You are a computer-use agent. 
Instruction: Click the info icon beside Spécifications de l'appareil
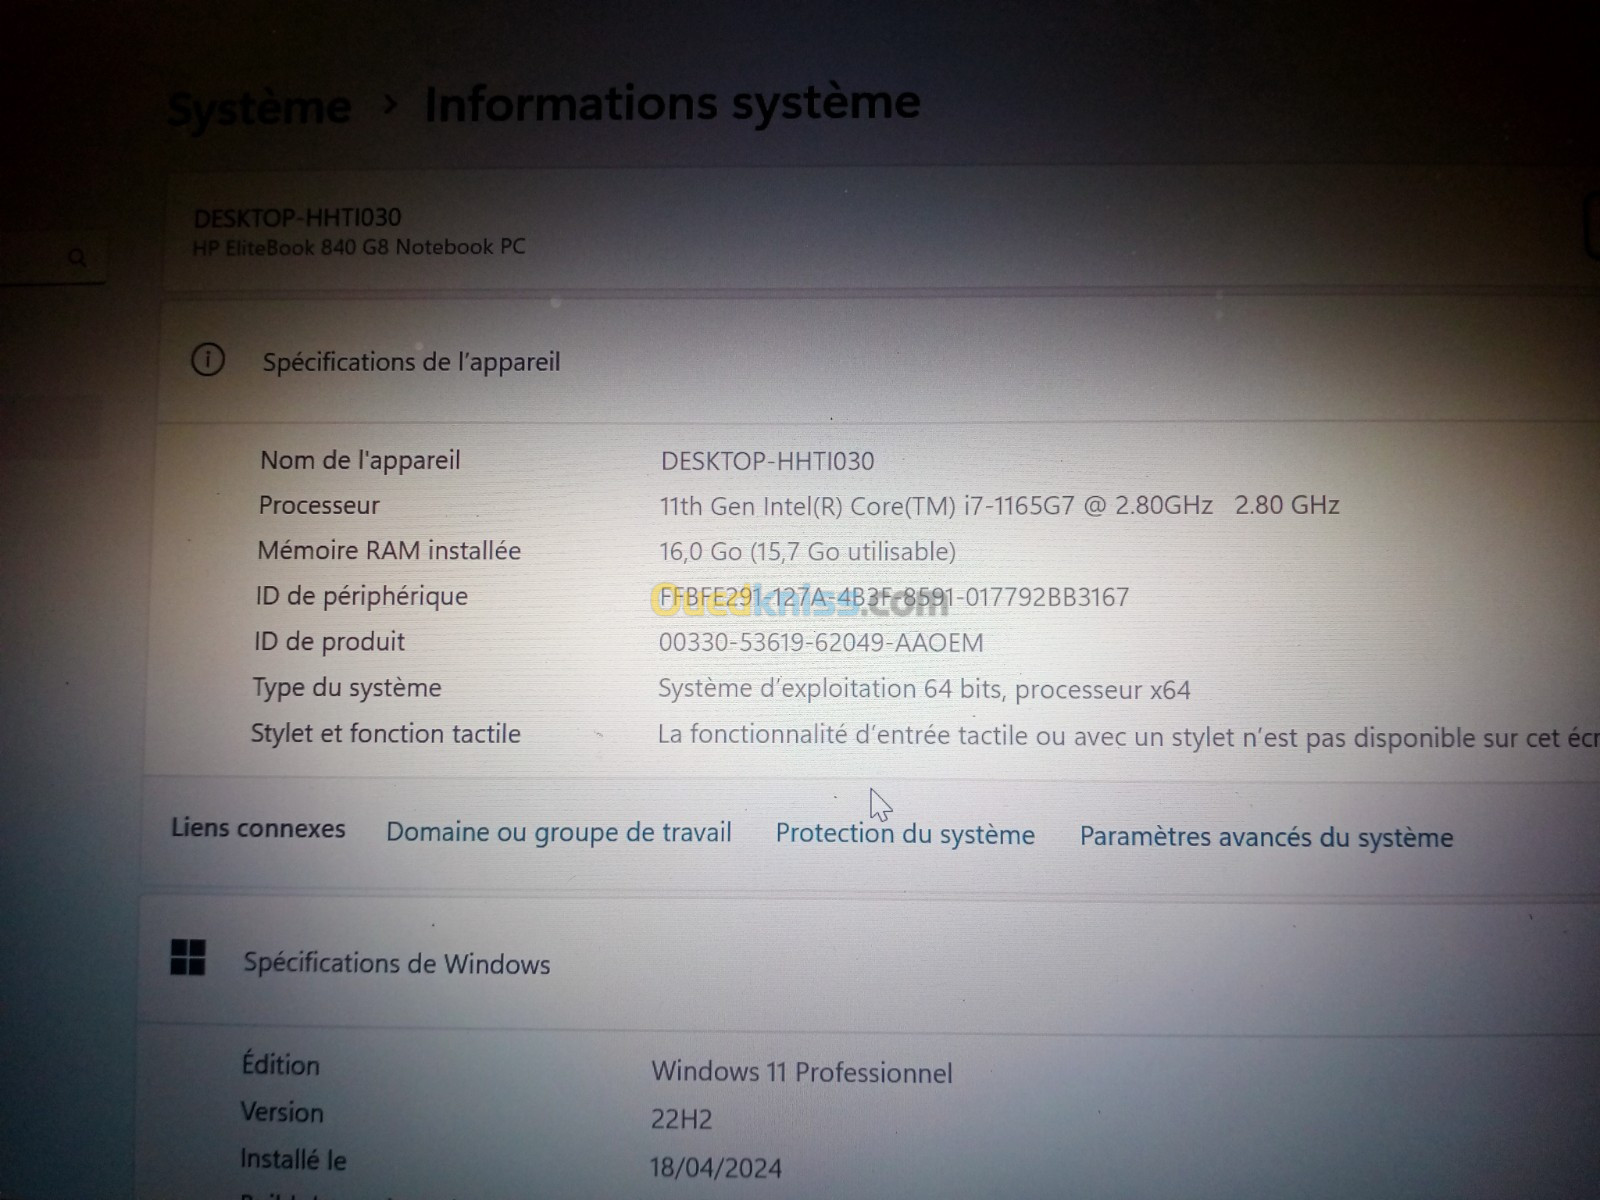click(208, 360)
